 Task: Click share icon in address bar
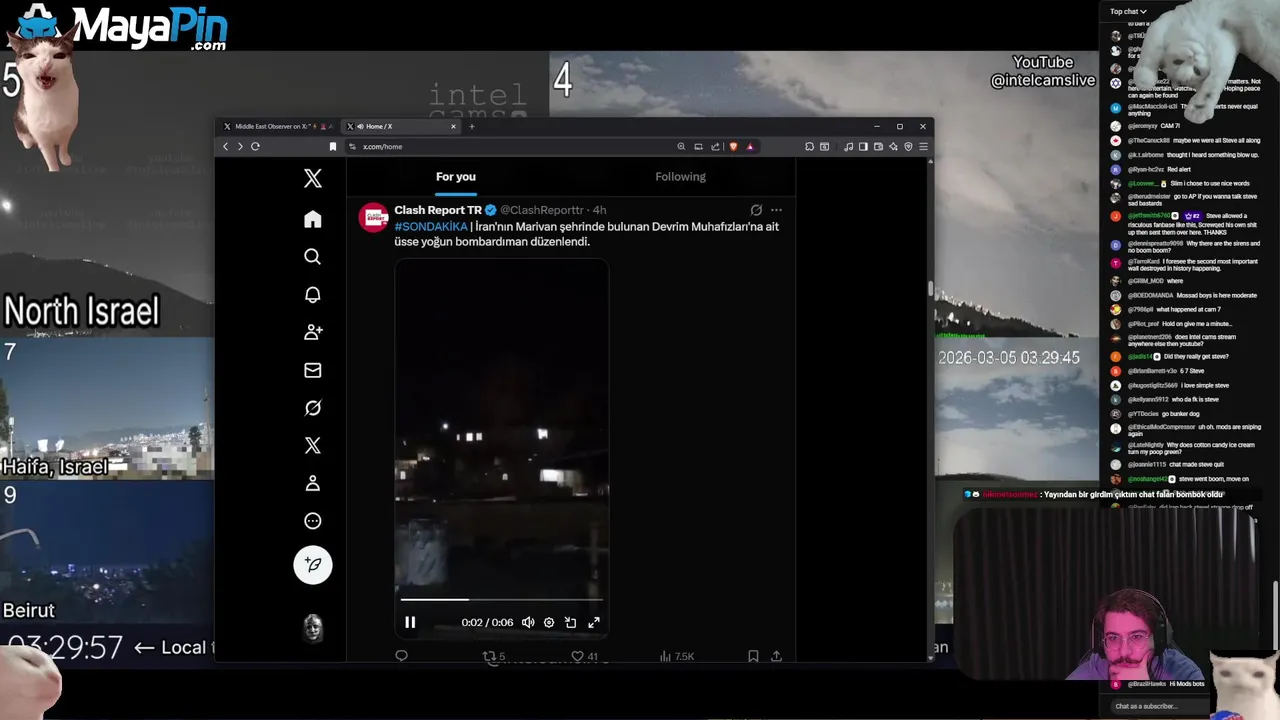coord(715,146)
